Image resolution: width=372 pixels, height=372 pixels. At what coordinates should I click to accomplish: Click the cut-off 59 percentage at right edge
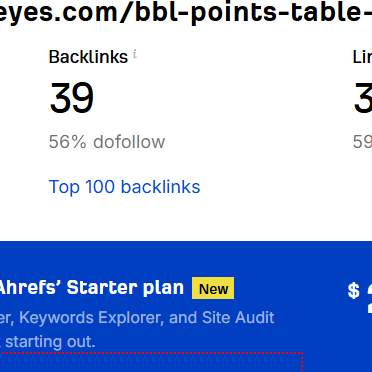(x=362, y=142)
